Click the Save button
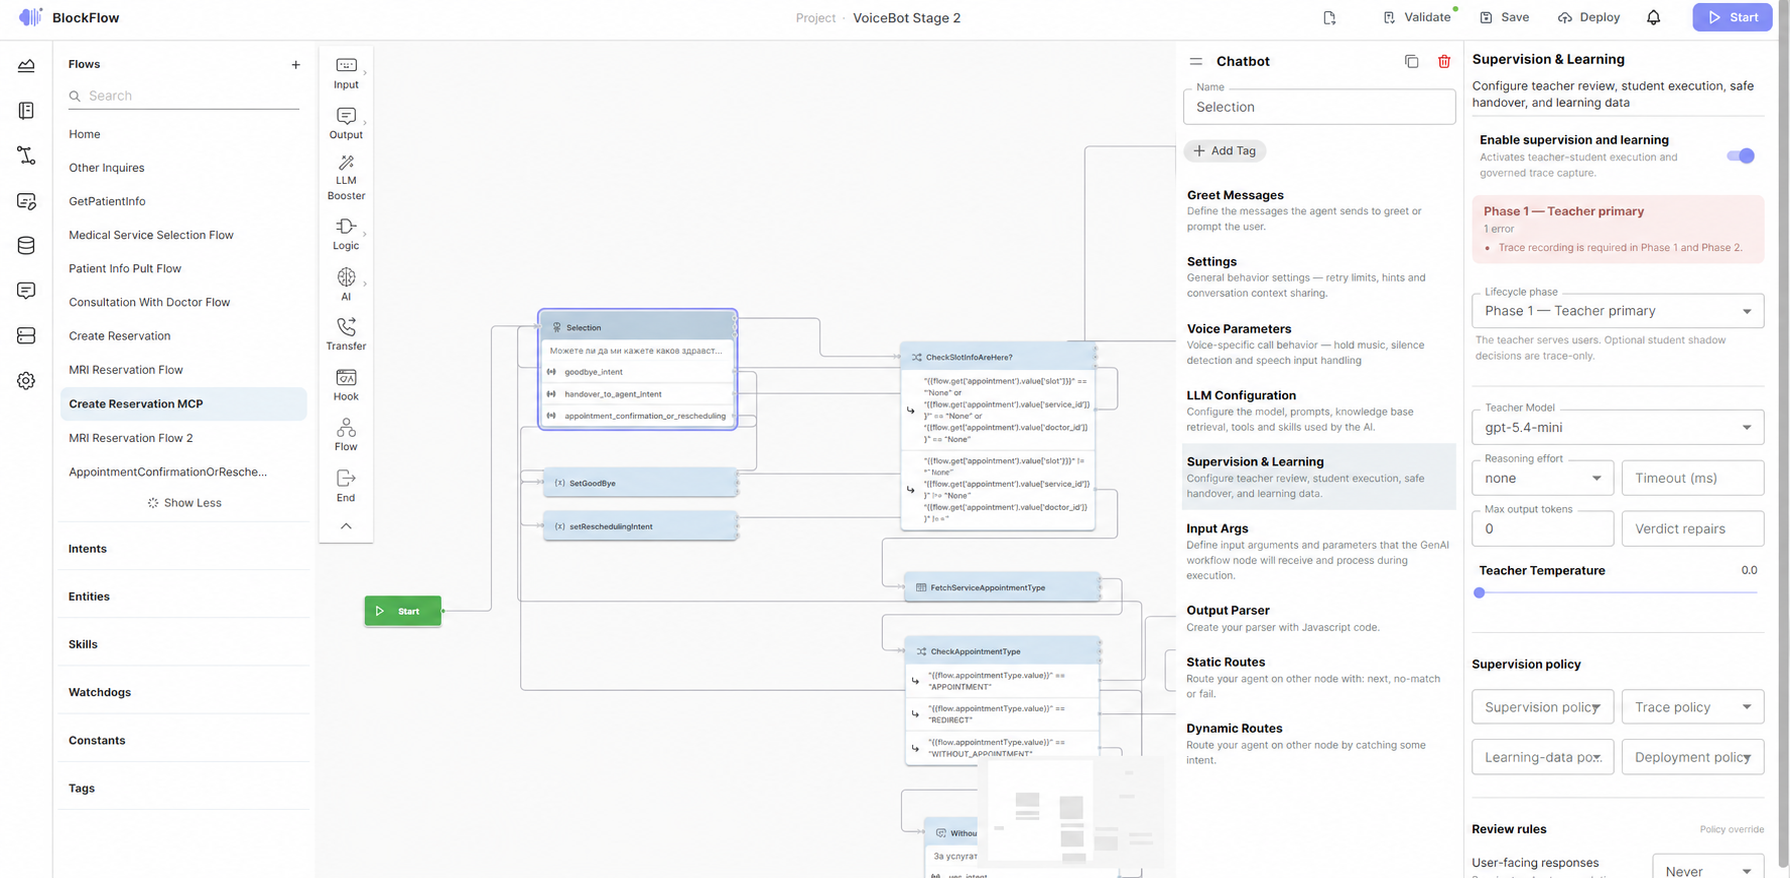The width and height of the screenshot is (1790, 878). (x=1504, y=17)
